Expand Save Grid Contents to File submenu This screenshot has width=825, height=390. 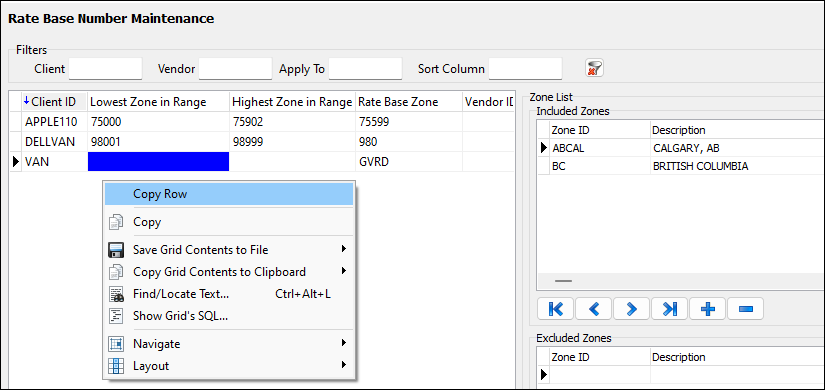(x=344, y=249)
